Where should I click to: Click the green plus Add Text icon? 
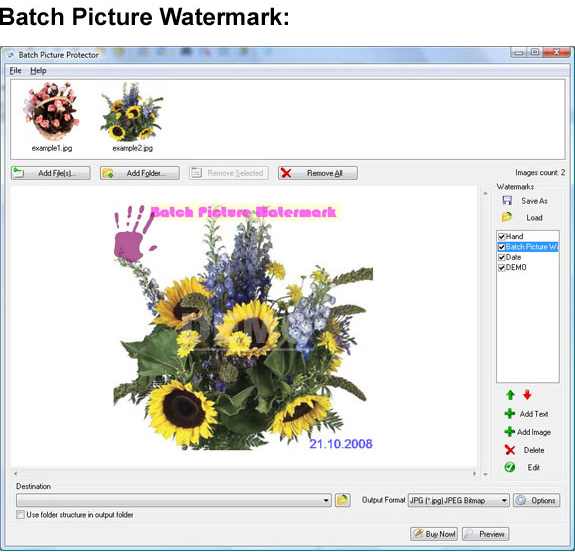(510, 414)
